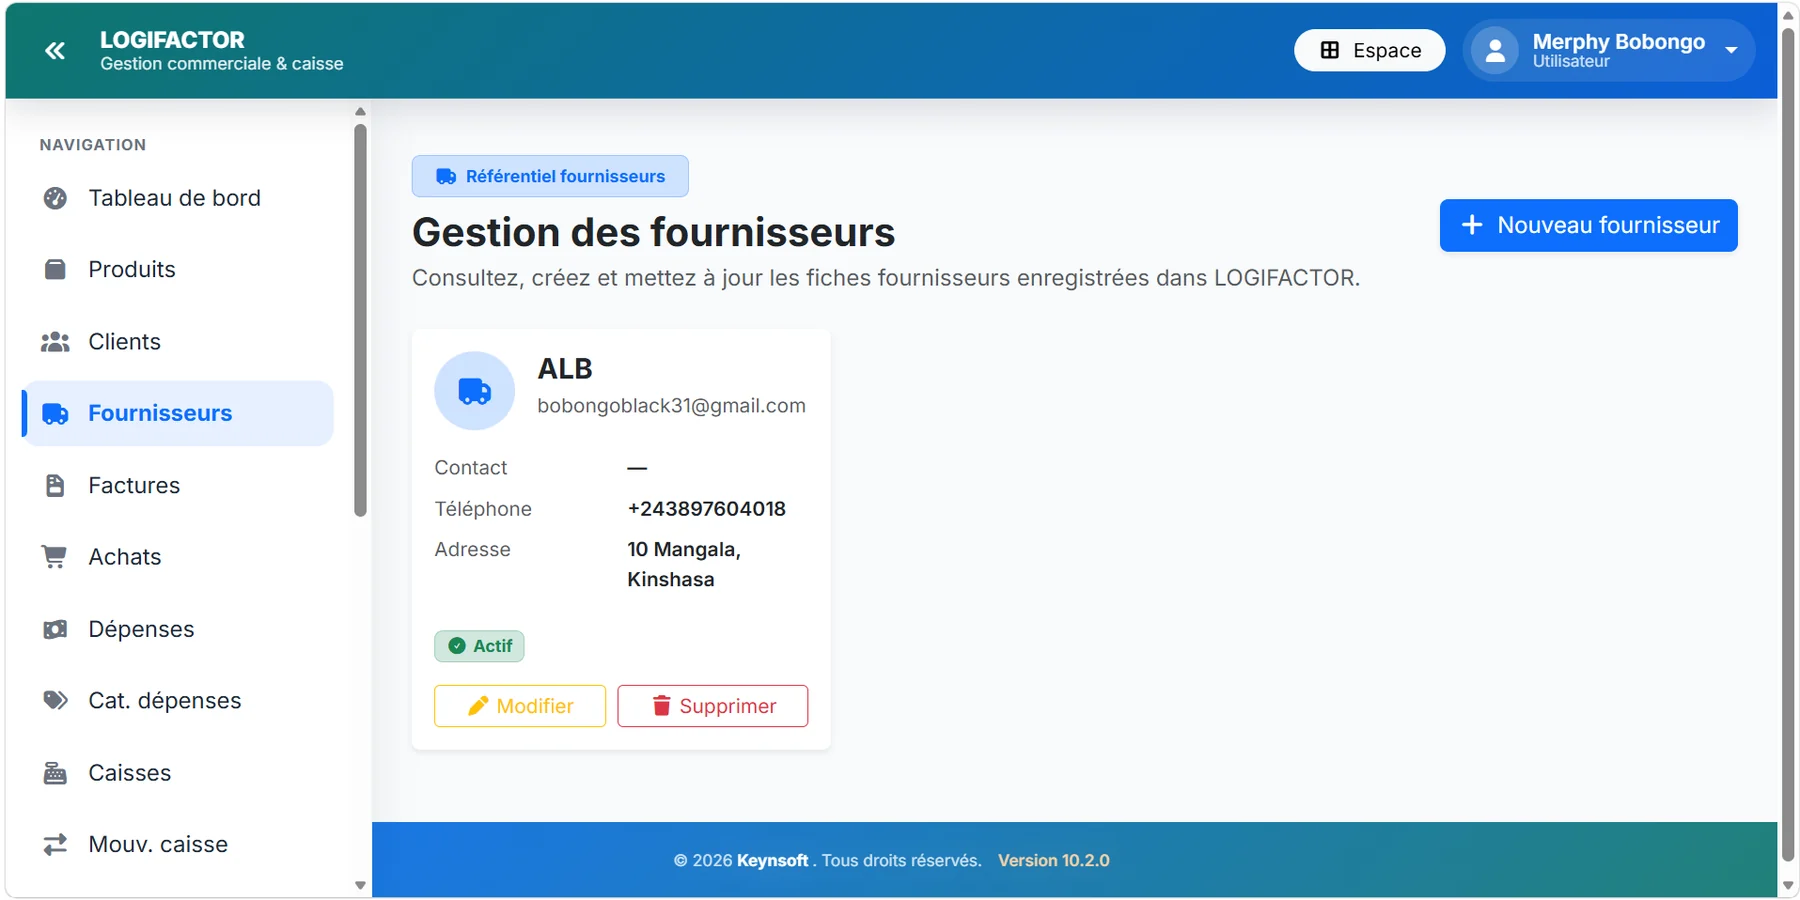Screen dimensions: 1800x900
Task: Click the Achats shopping cart icon
Action: pyautogui.click(x=54, y=557)
